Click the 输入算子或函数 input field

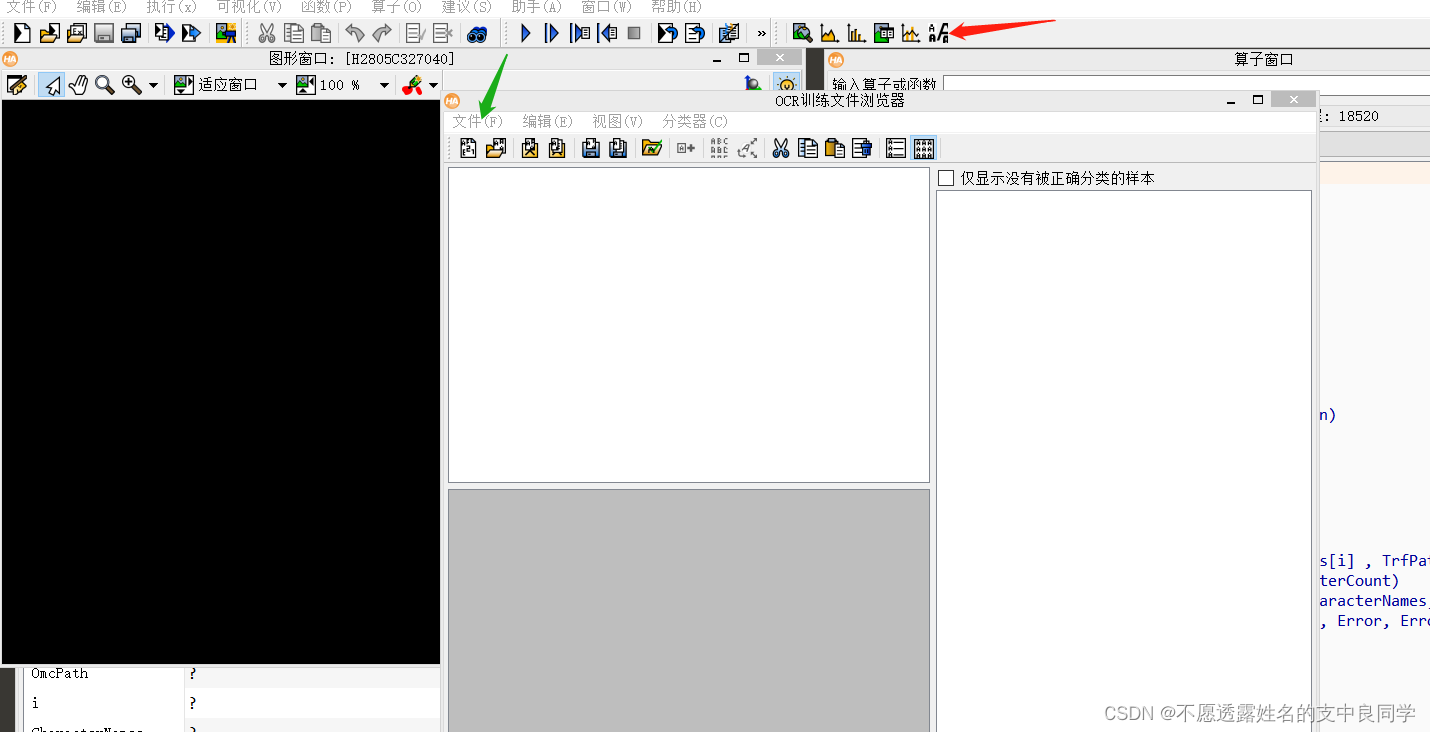click(1186, 85)
